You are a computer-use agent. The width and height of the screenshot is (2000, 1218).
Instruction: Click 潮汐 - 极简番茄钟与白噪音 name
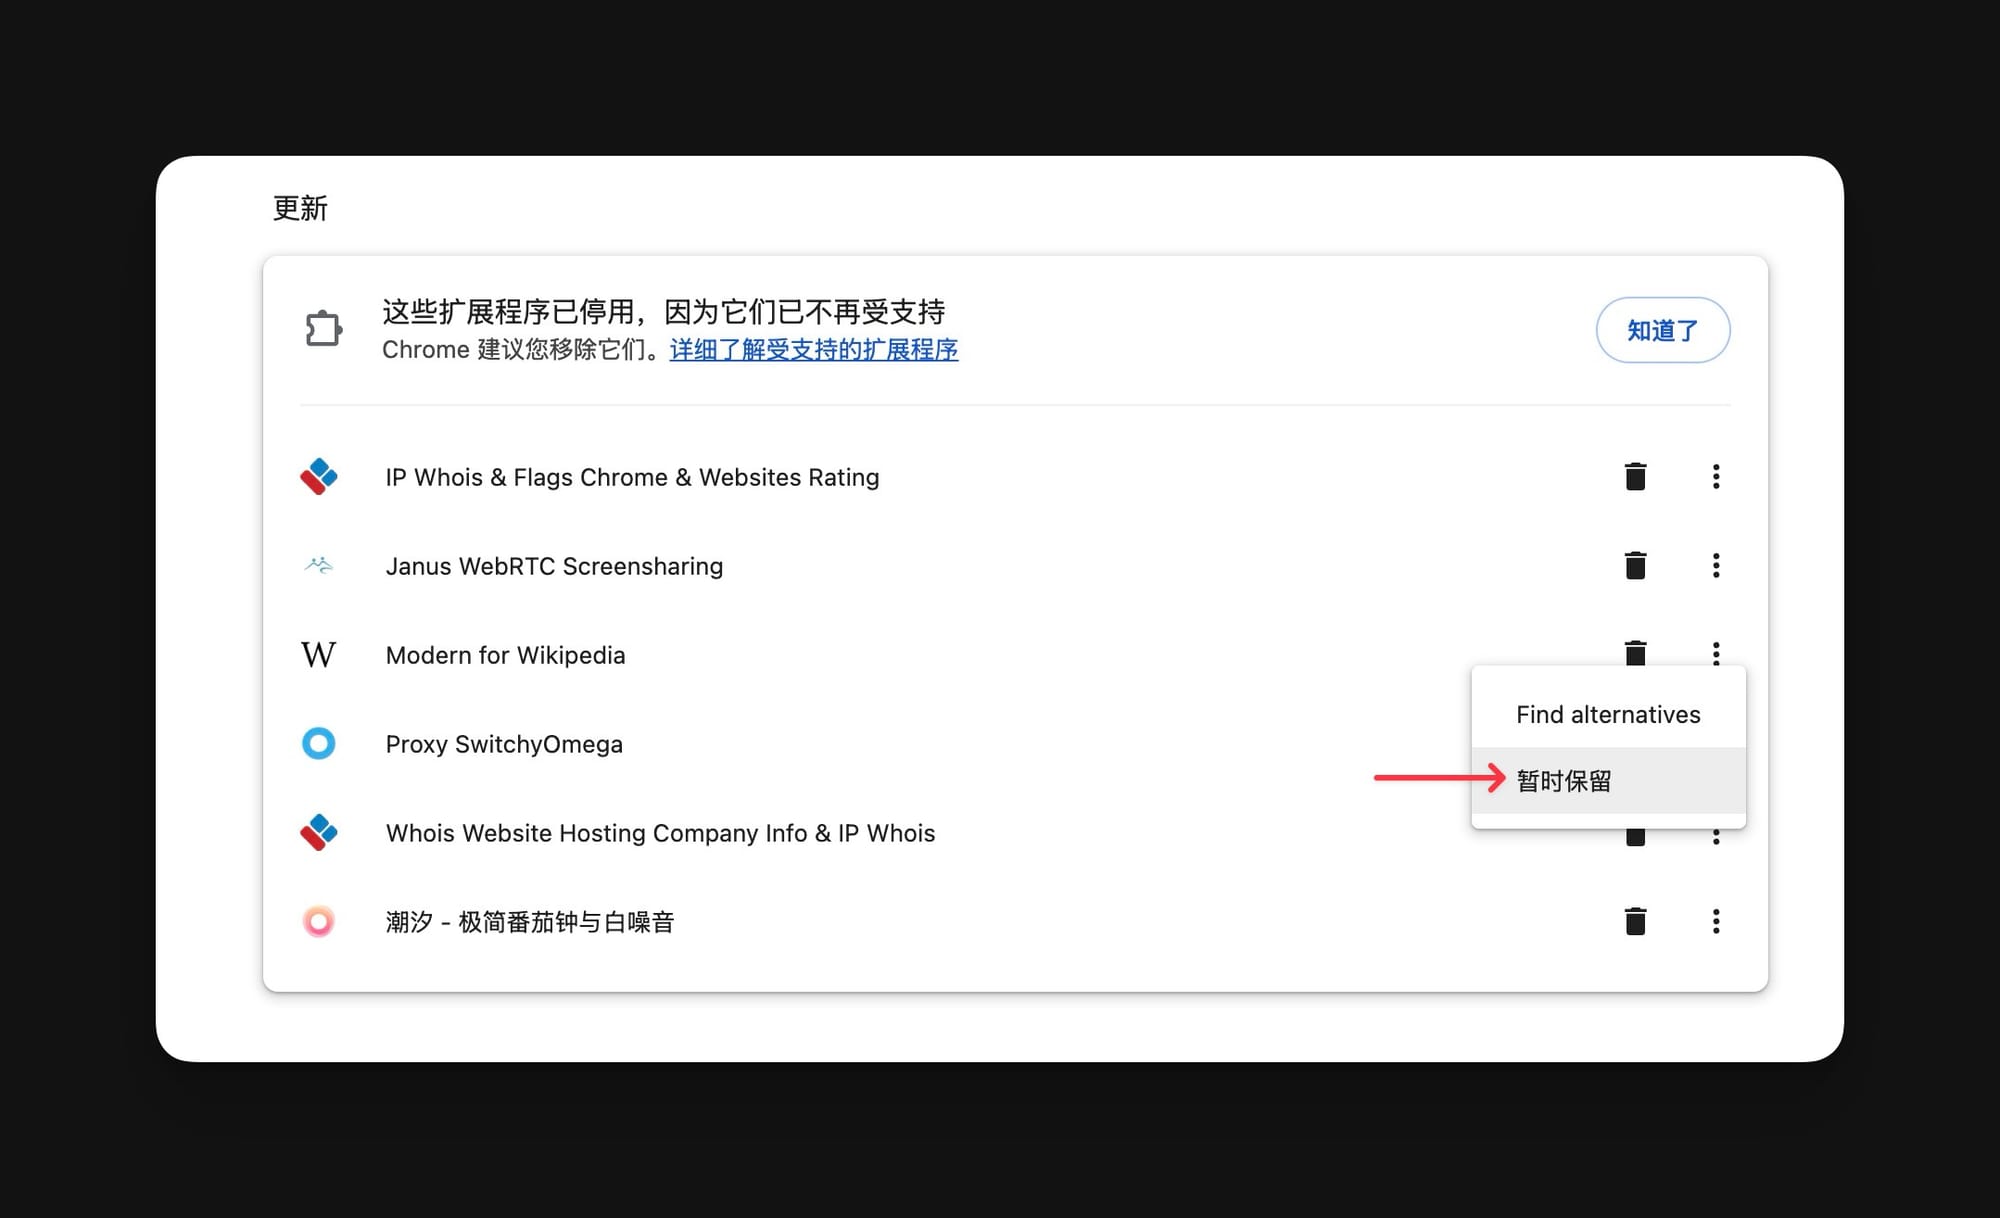pos(530,922)
